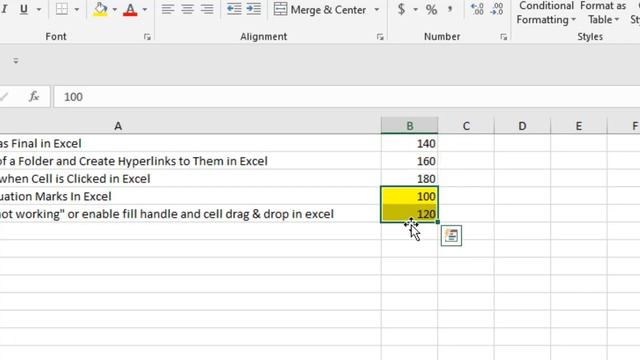Select yellow cell containing 100
640x360 pixels.
tap(409, 196)
